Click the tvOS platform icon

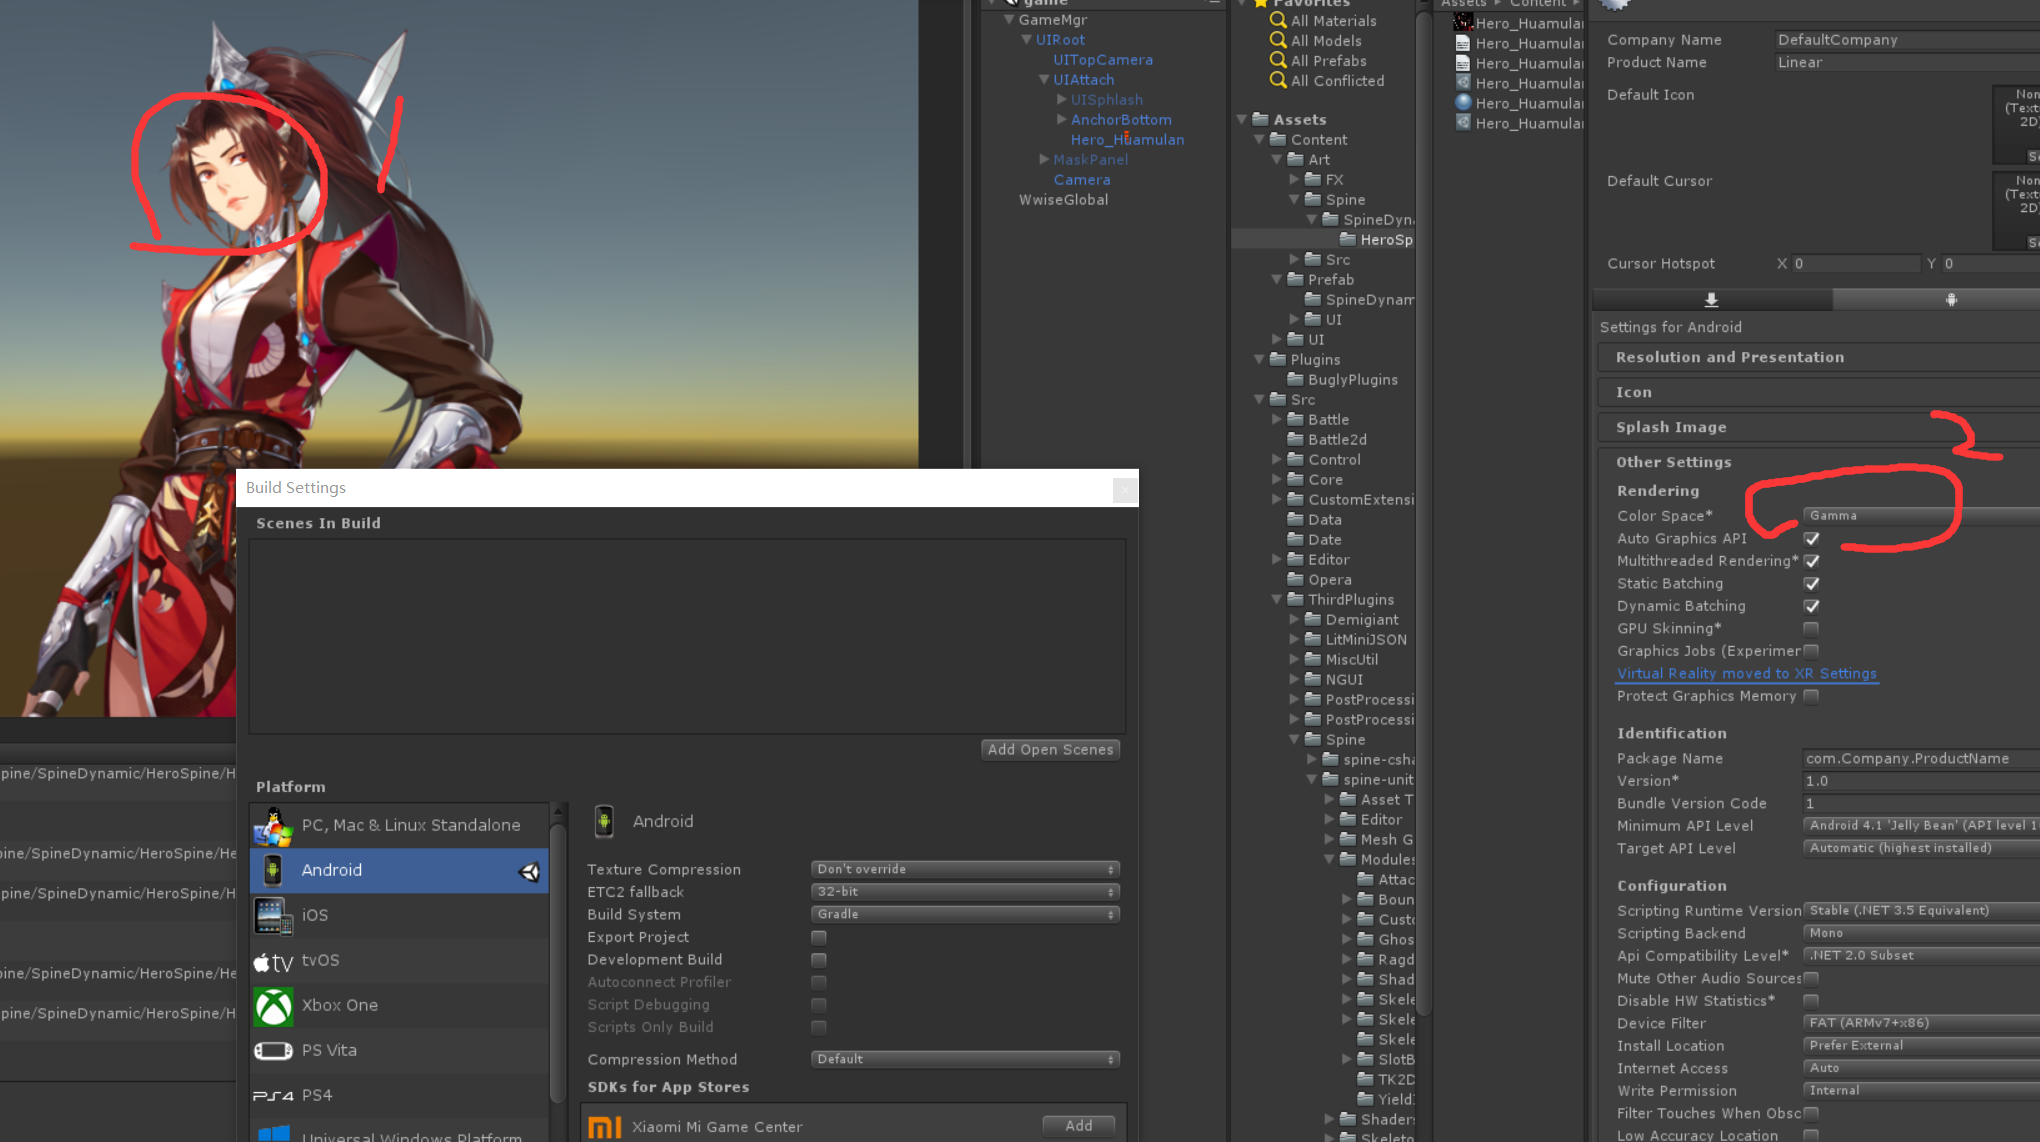tap(275, 960)
